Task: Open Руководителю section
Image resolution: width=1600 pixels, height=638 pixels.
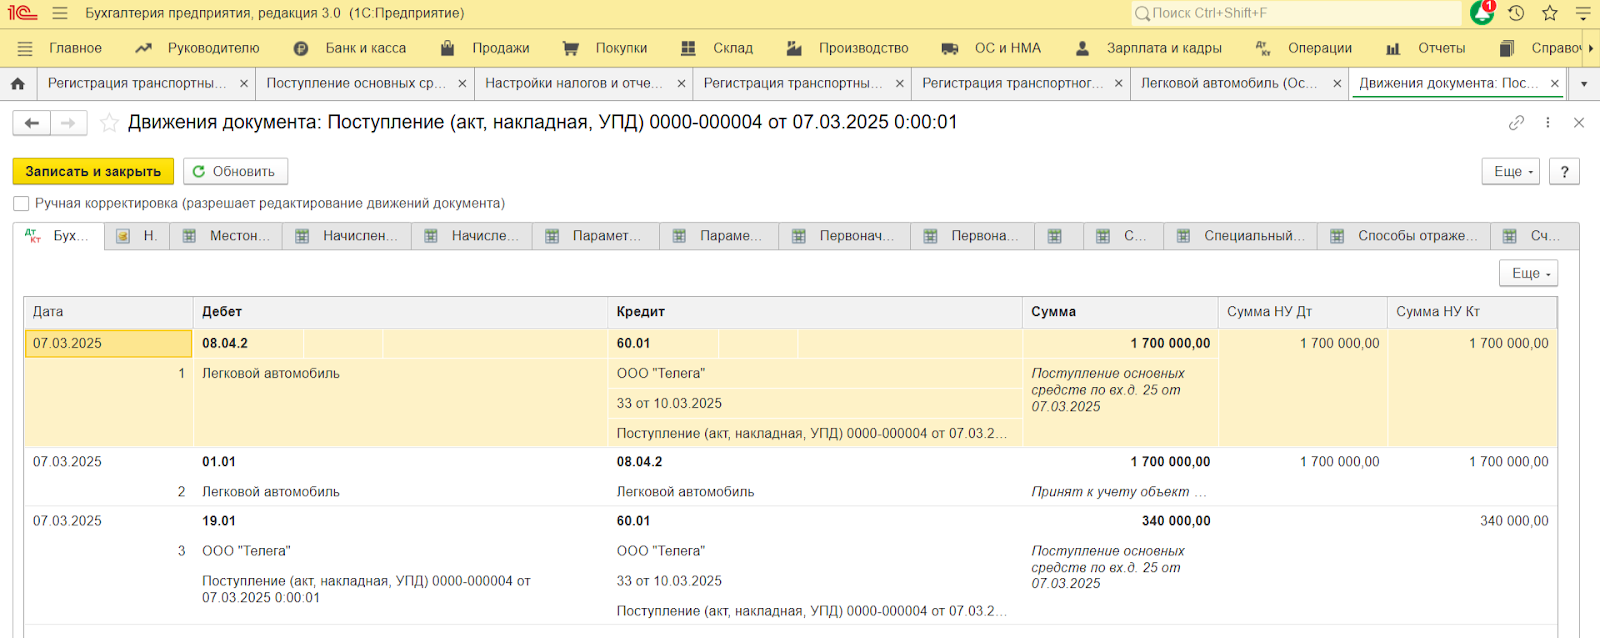Action: pyautogui.click(x=198, y=48)
